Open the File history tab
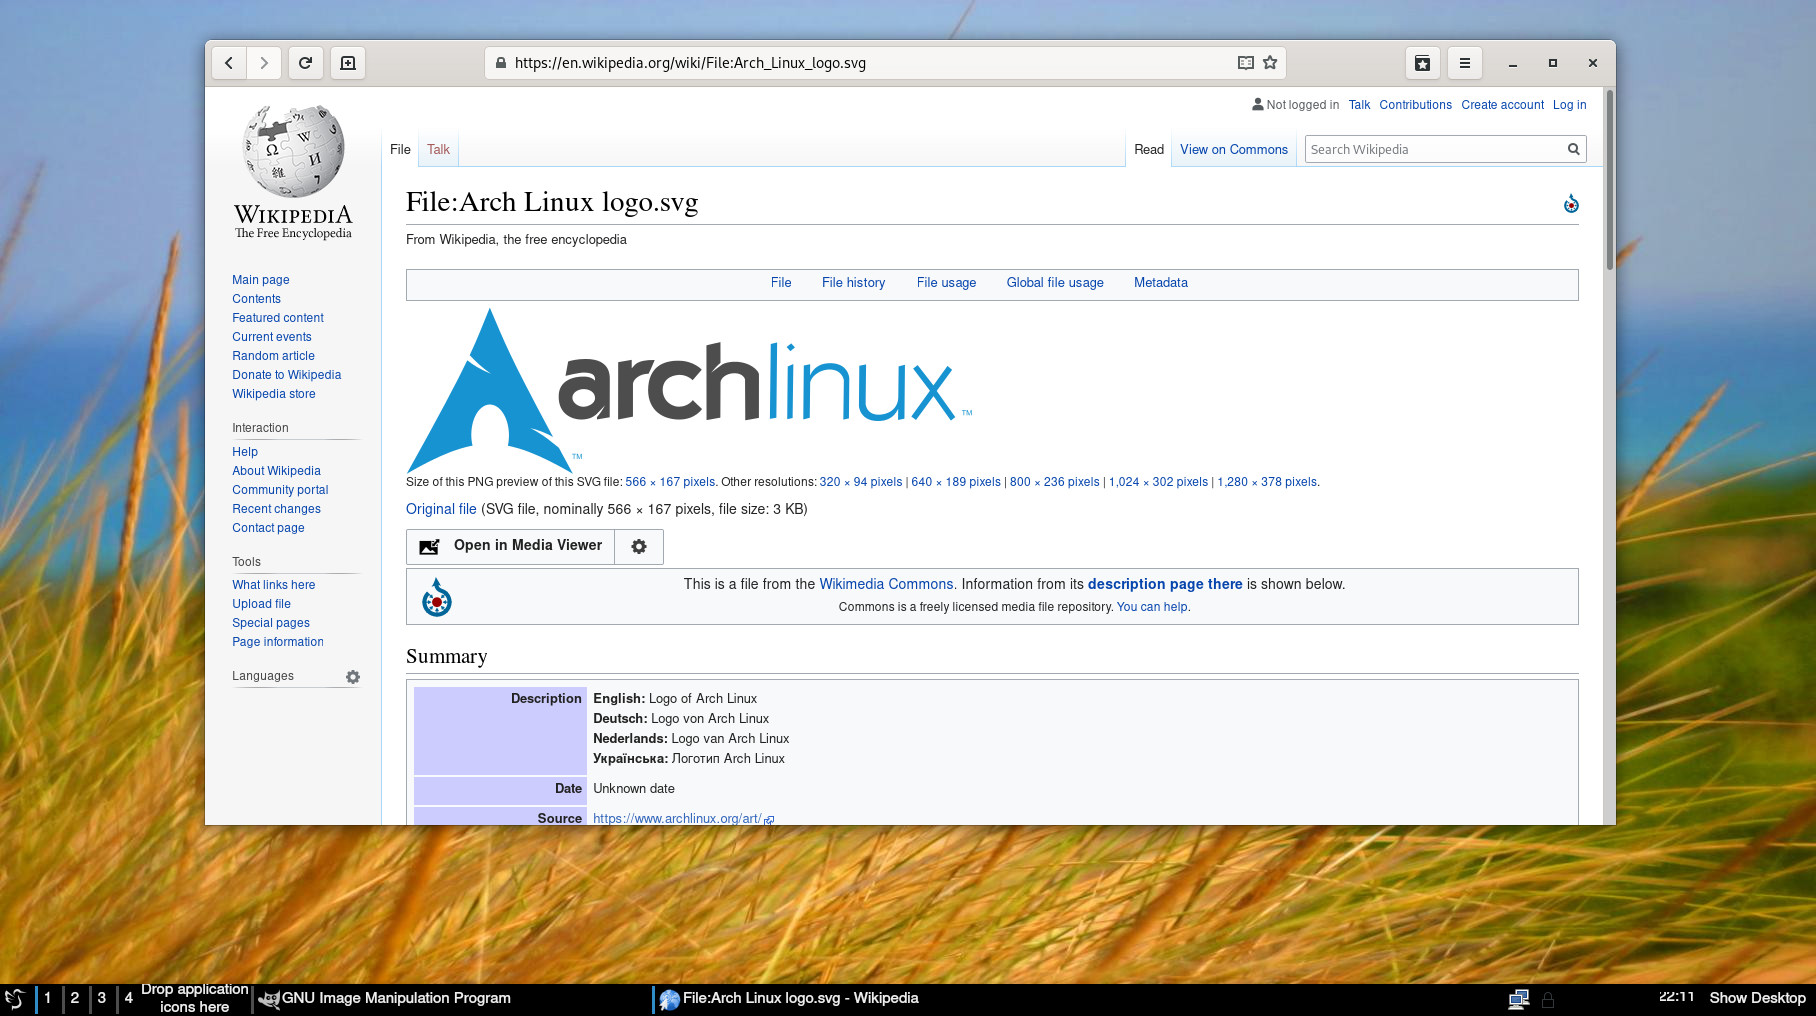This screenshot has height=1016, width=1816. click(x=853, y=283)
